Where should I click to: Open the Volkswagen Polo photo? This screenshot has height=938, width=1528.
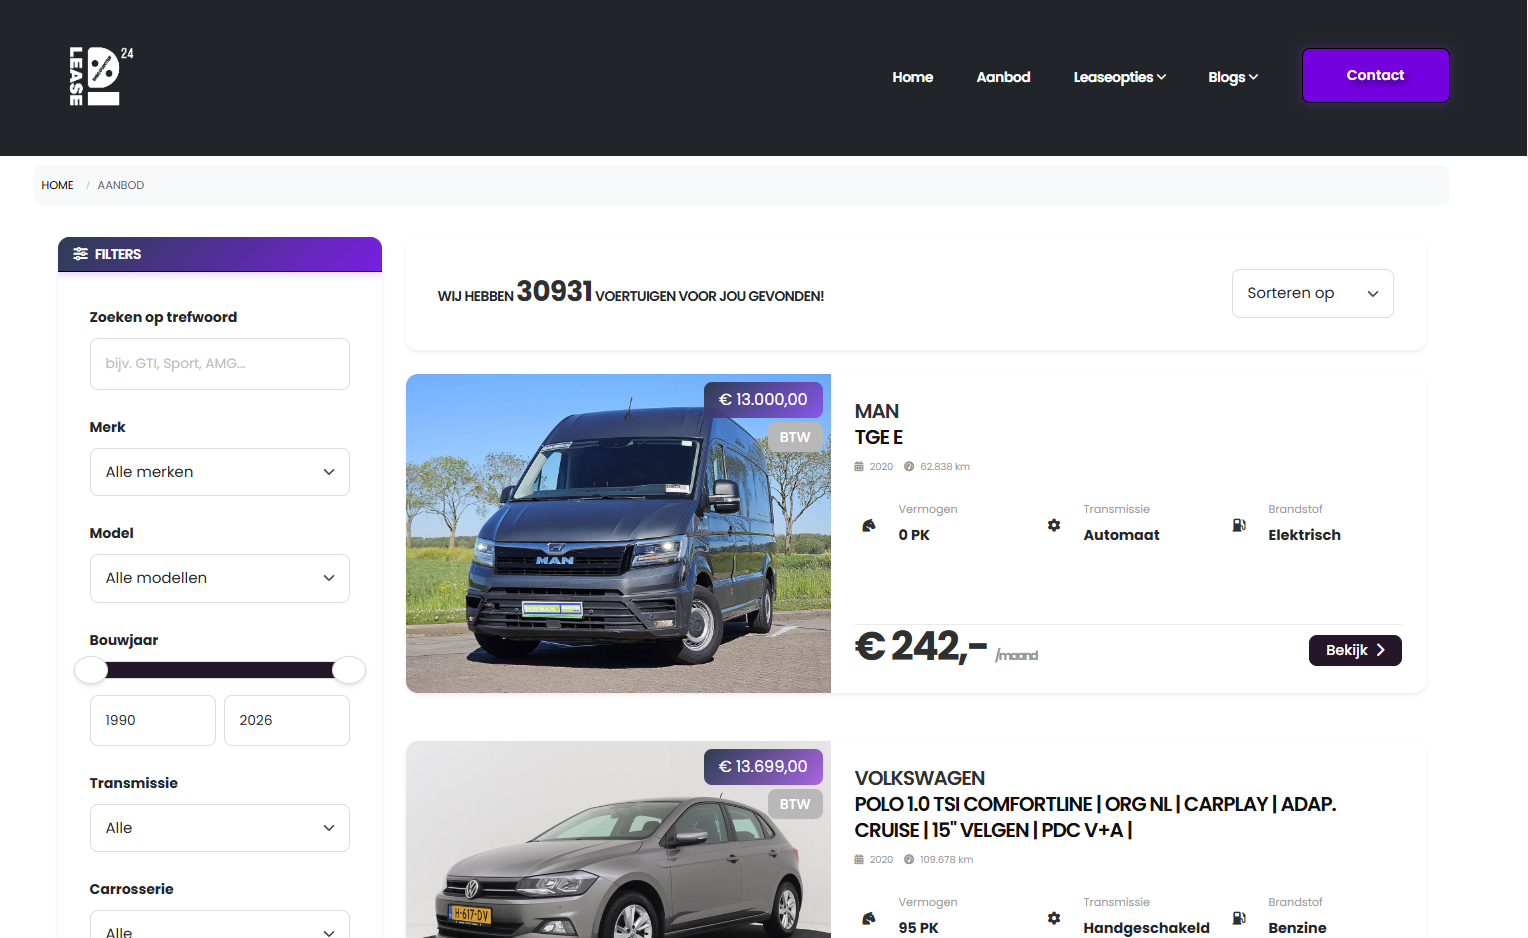pyautogui.click(x=618, y=839)
